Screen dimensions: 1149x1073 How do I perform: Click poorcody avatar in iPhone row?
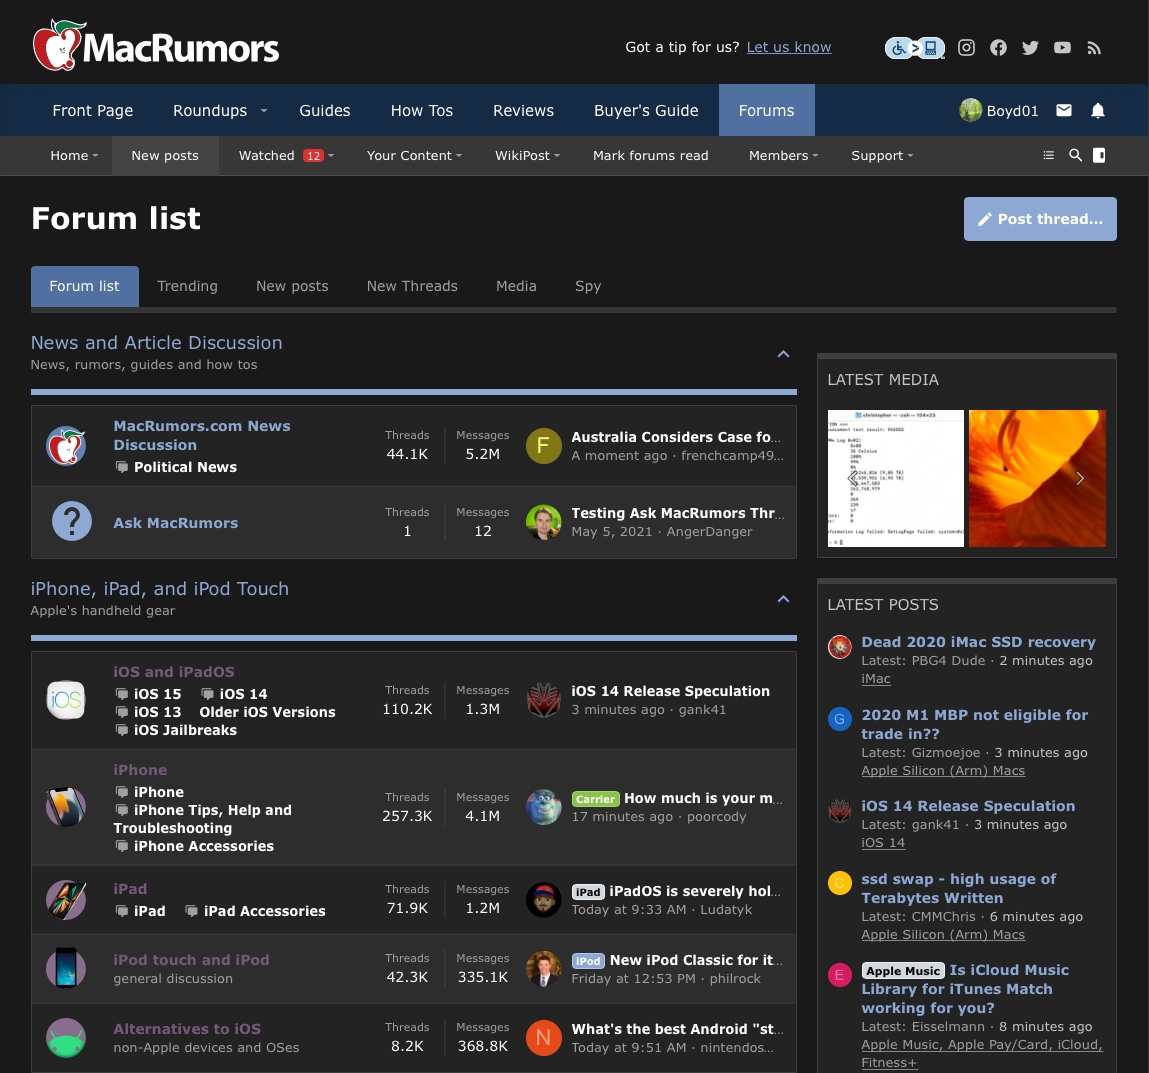click(544, 807)
